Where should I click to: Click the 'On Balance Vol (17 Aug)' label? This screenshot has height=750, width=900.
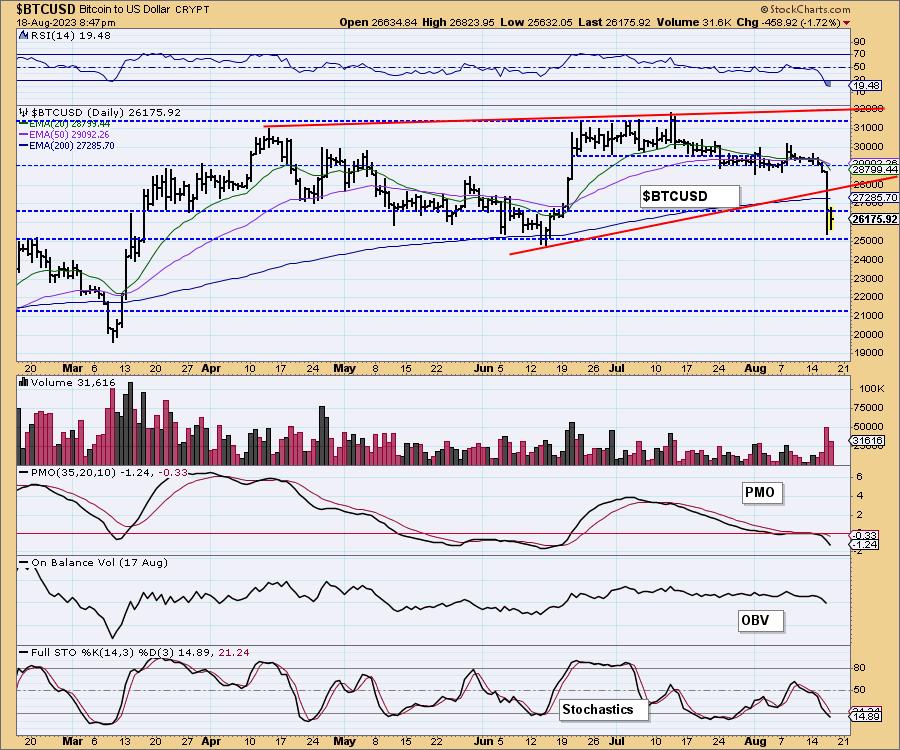tap(99, 562)
